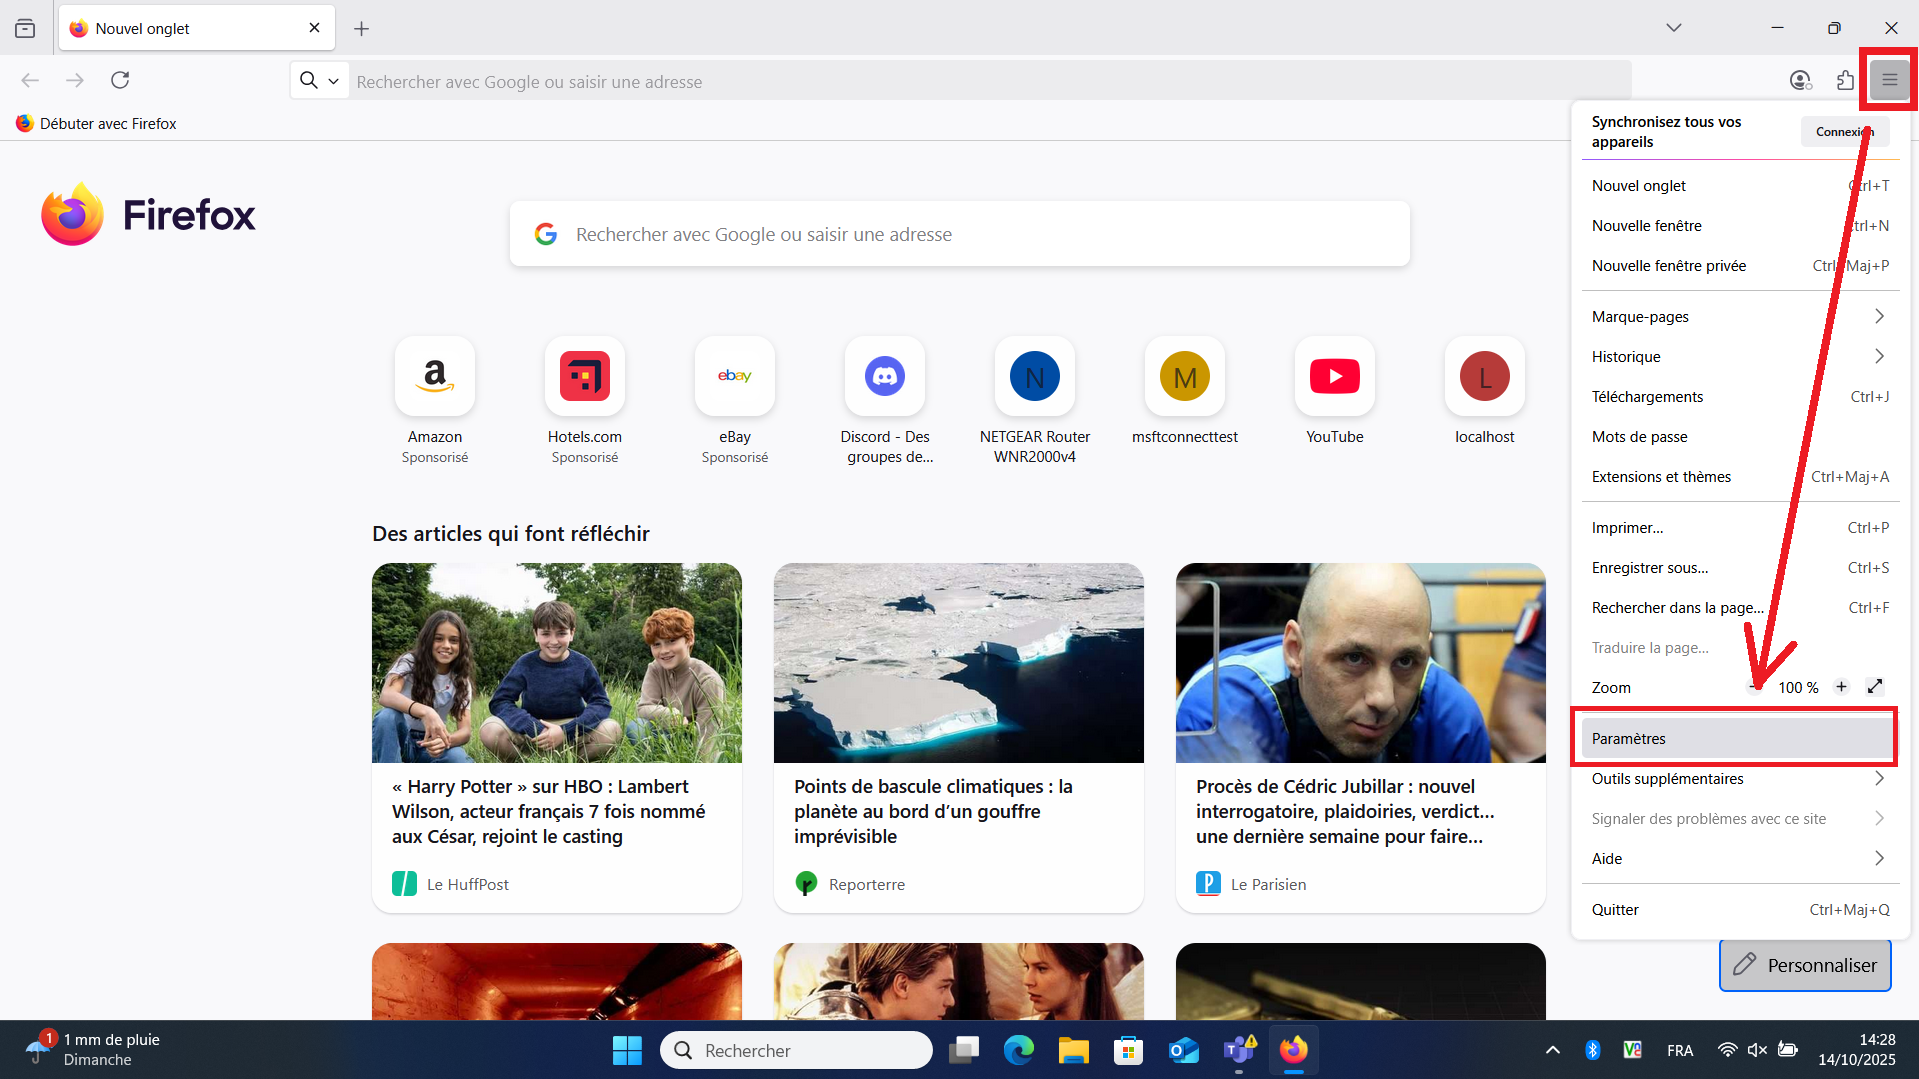1919x1079 pixels.
Task: Toggle full screen mode next to Zoom
Action: pos(1875,687)
